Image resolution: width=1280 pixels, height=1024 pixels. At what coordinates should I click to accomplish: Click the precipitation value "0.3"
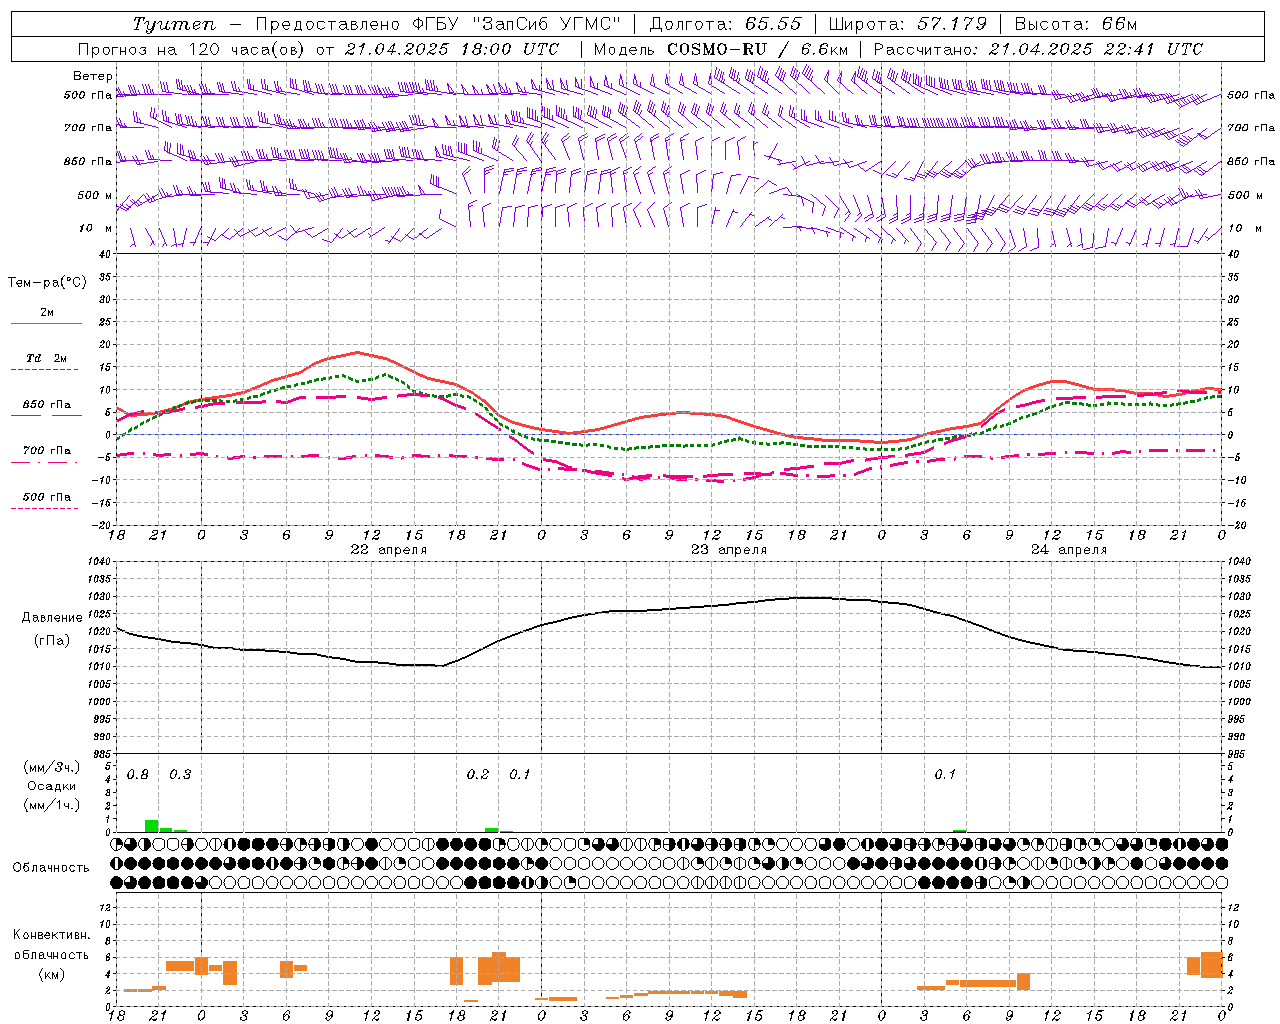click(180, 775)
